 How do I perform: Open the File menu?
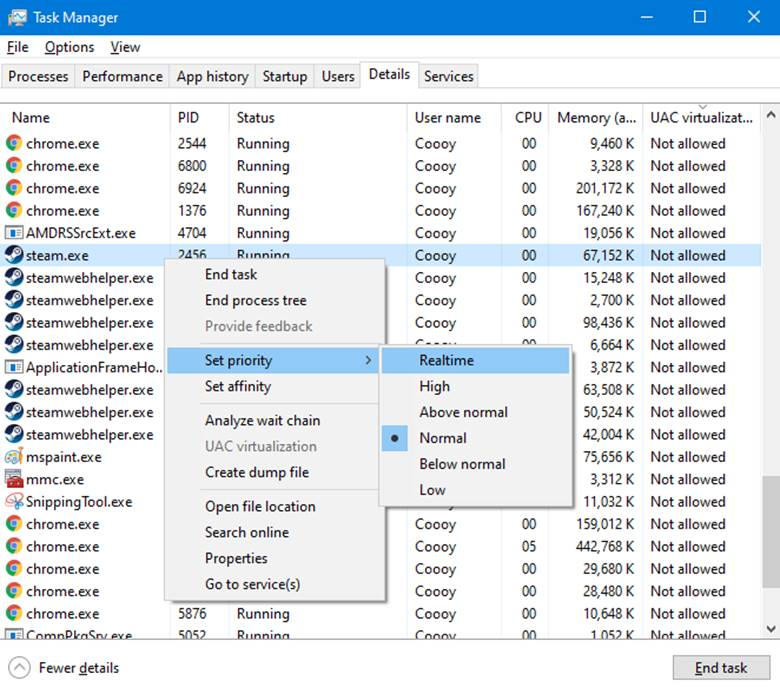17,47
